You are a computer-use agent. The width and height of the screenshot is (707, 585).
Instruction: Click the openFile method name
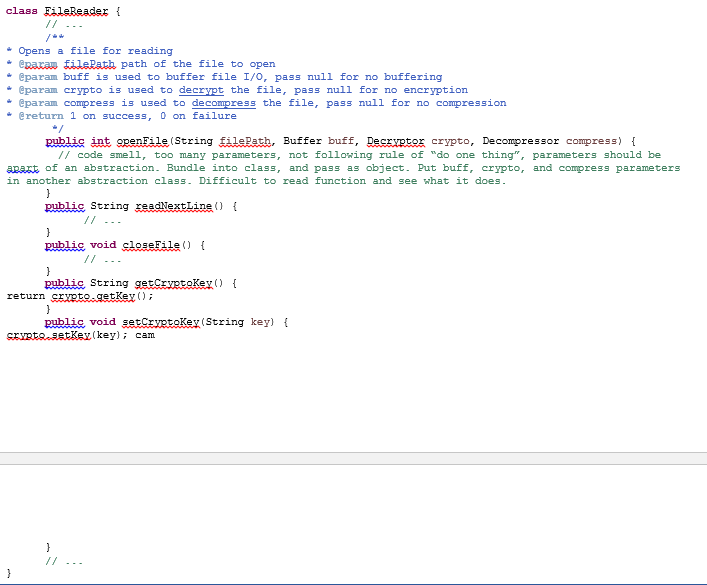(142, 141)
